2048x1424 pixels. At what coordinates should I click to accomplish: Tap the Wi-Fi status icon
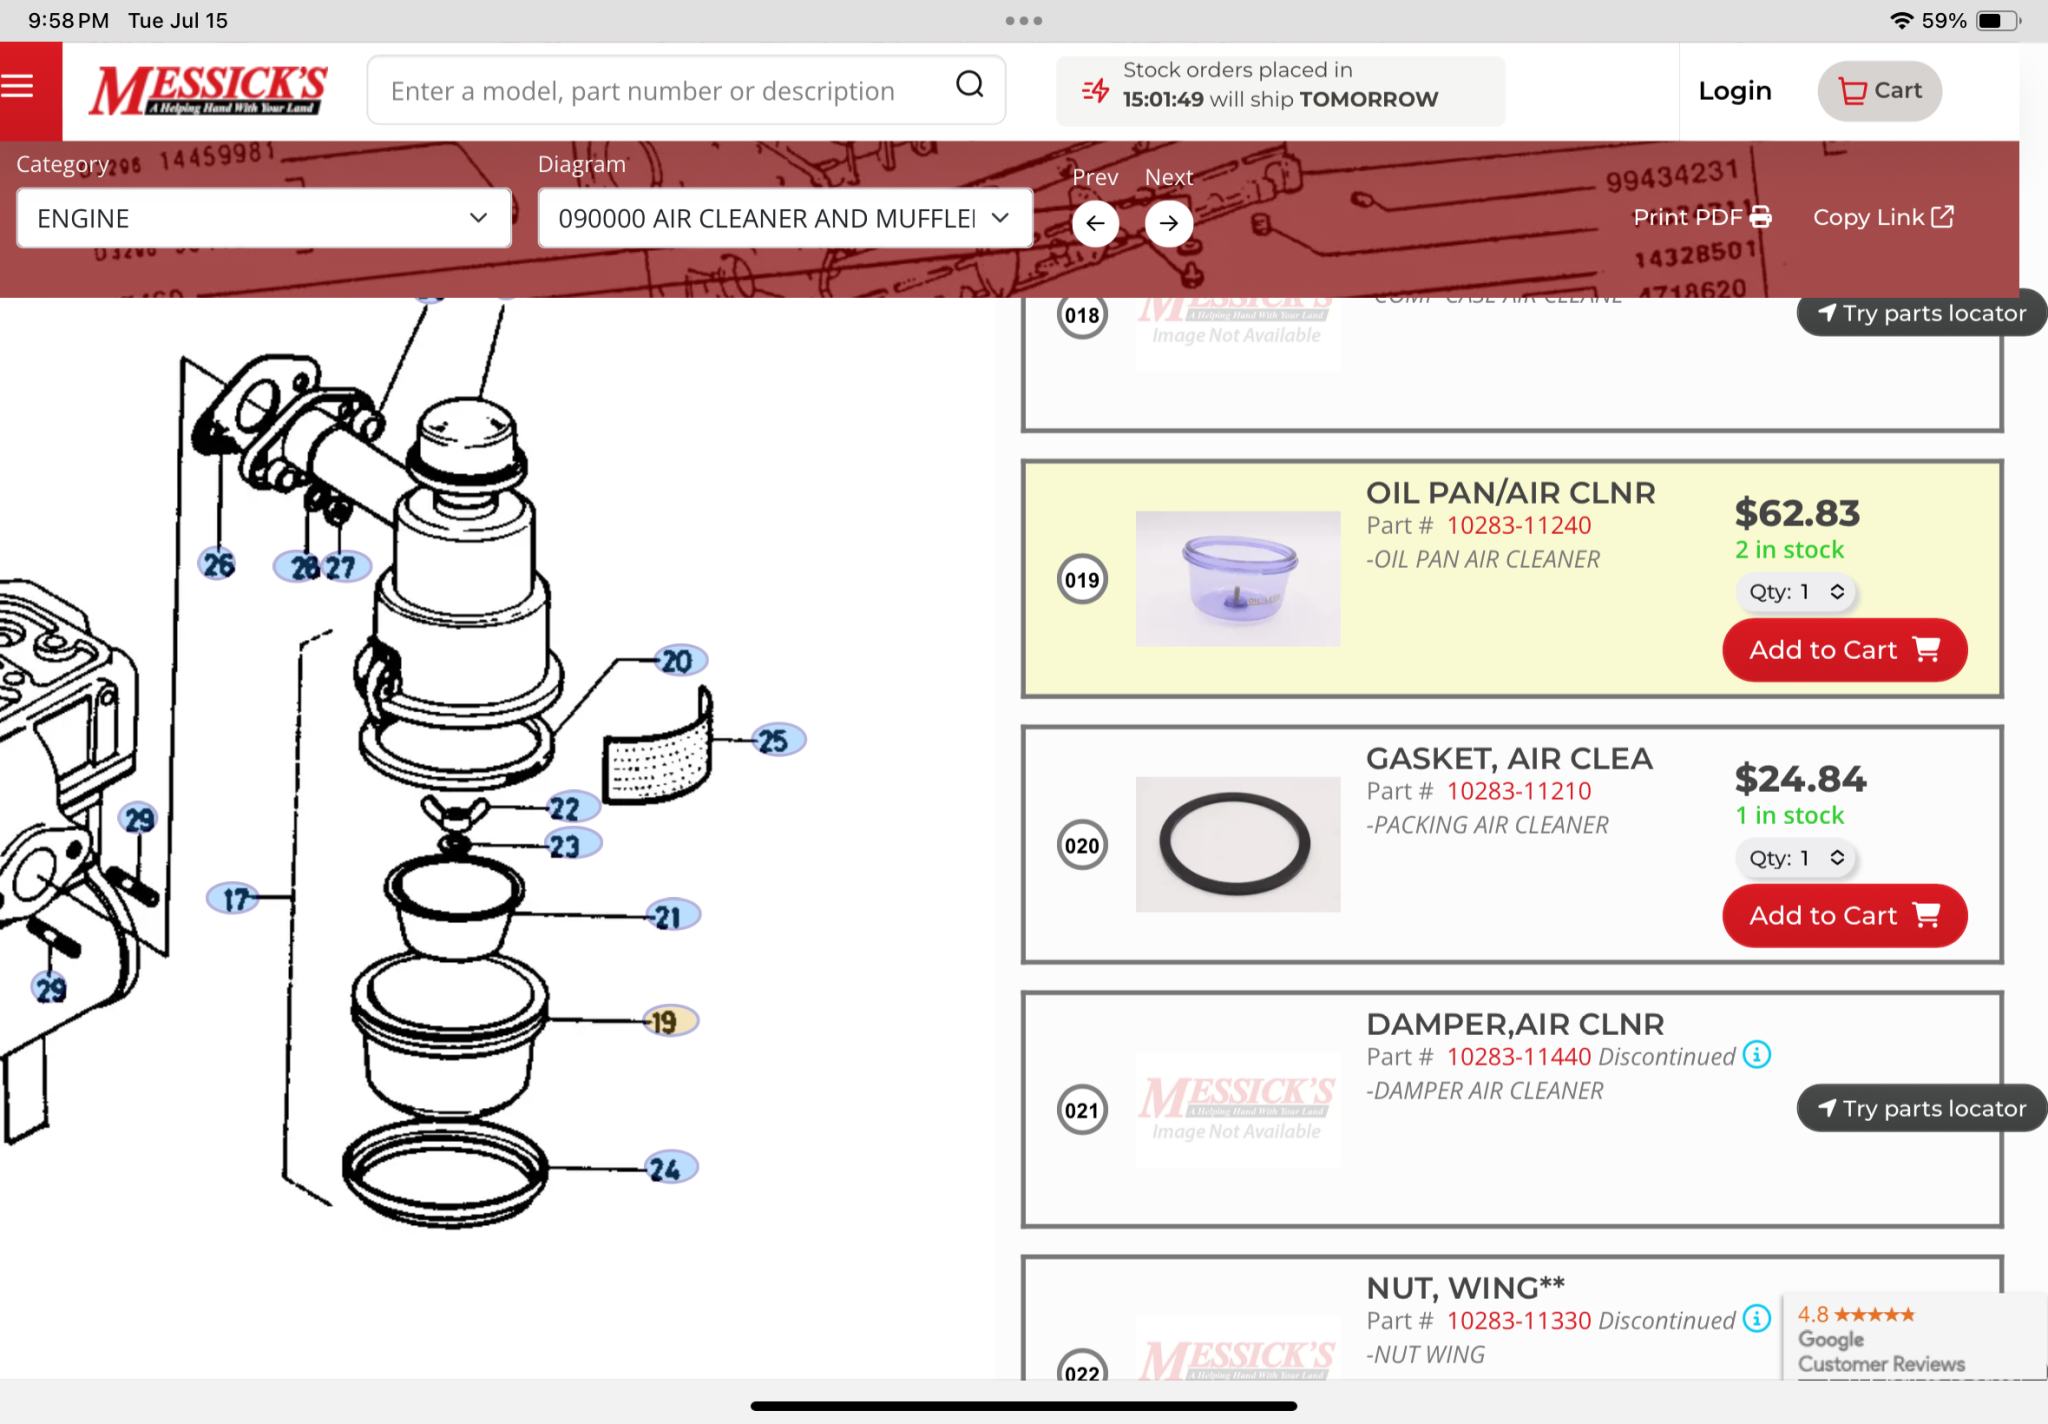(1901, 20)
